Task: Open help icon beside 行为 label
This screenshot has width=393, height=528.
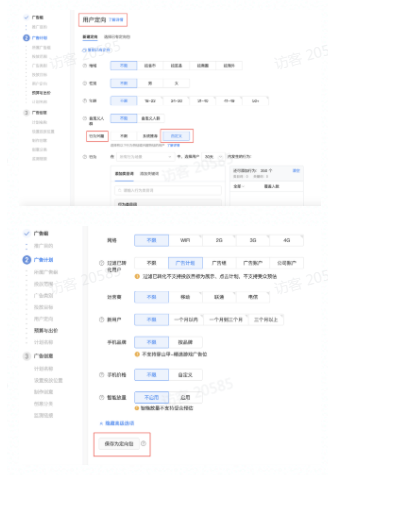Action: coord(85,157)
